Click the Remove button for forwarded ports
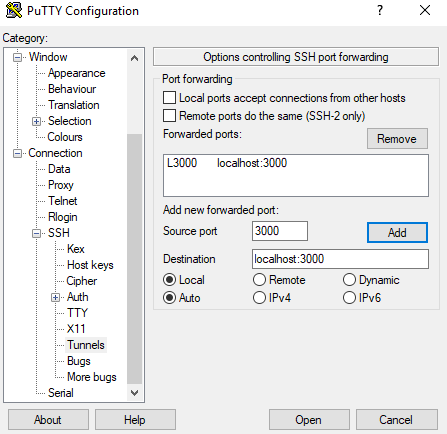Image resolution: width=447 pixels, height=434 pixels. pos(397,139)
